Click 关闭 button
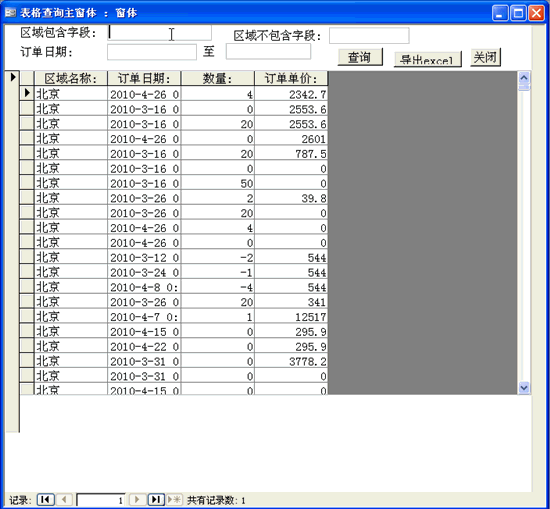 (485, 57)
